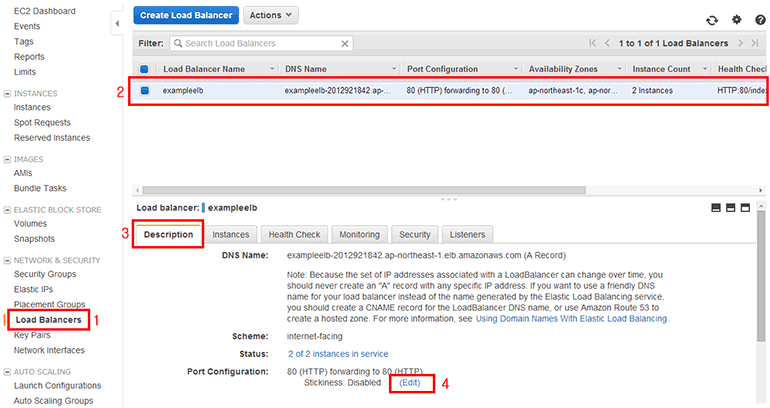770x408 pixels.
Task: Click the help question mark icon
Action: 760,19
